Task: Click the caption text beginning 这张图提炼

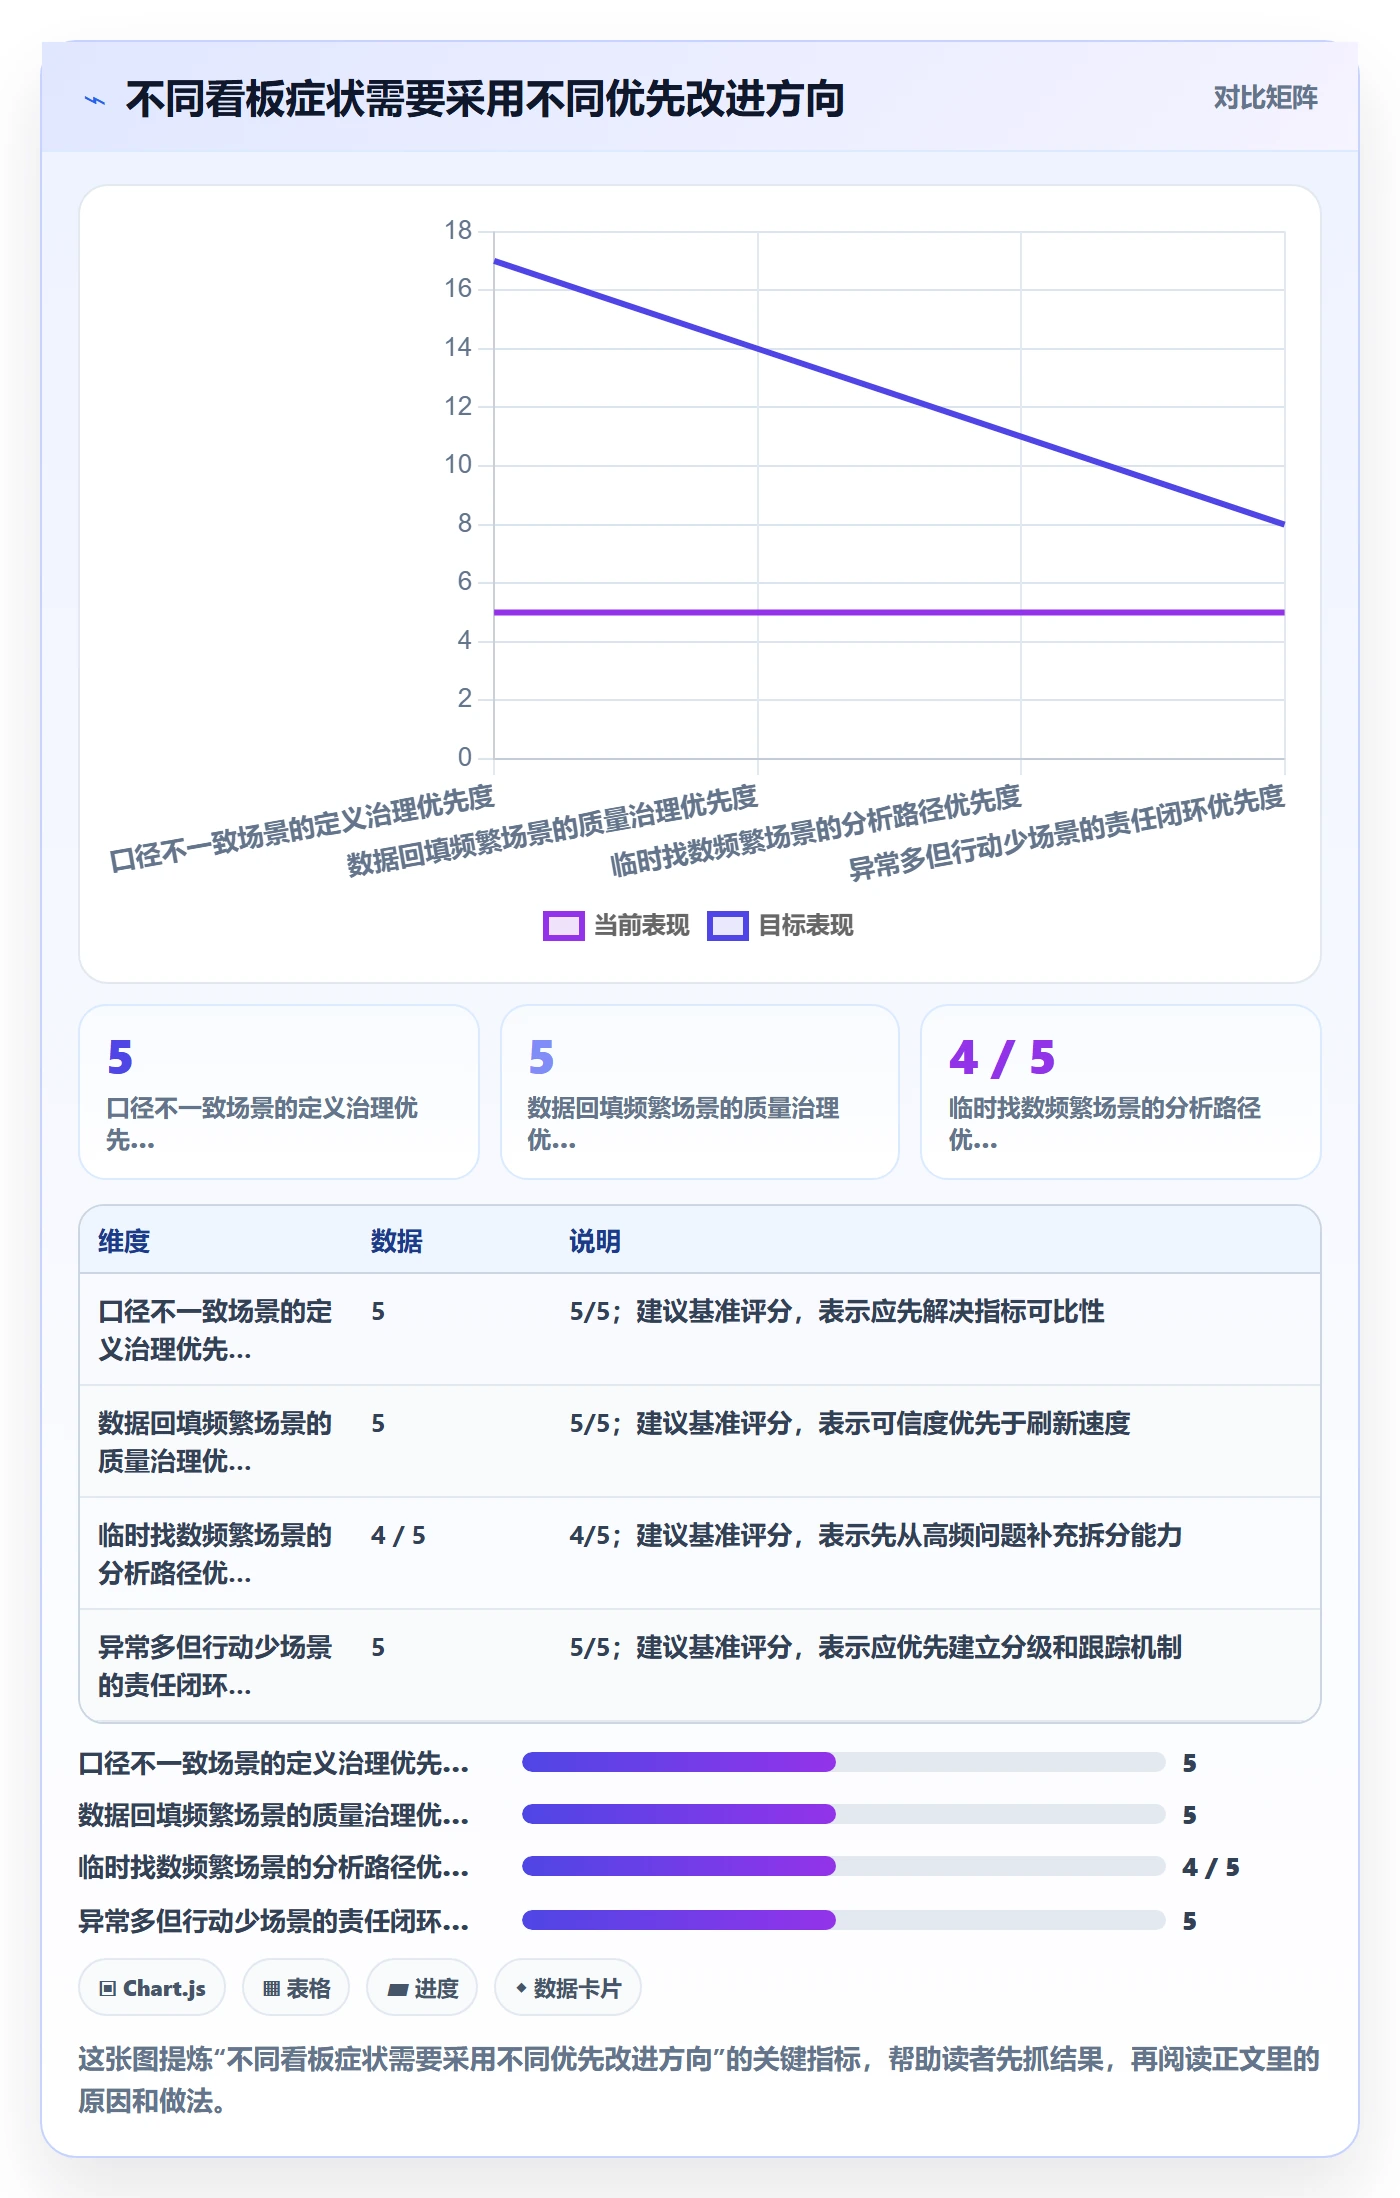Action: point(699,2080)
